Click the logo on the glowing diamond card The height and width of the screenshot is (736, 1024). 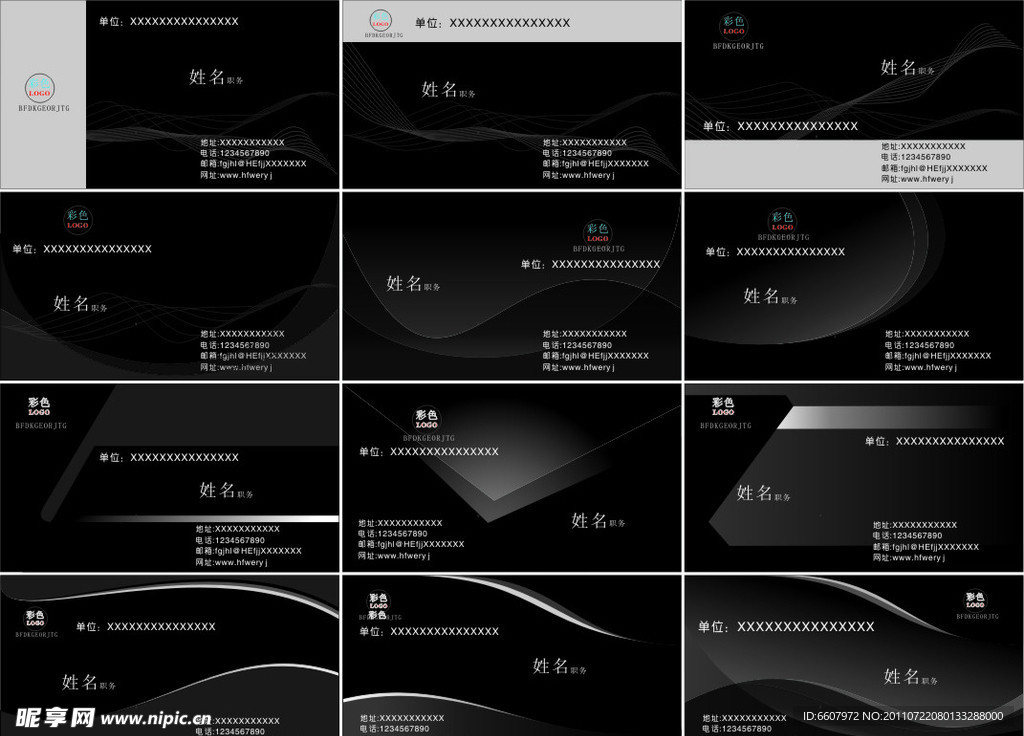pyautogui.click(x=426, y=419)
